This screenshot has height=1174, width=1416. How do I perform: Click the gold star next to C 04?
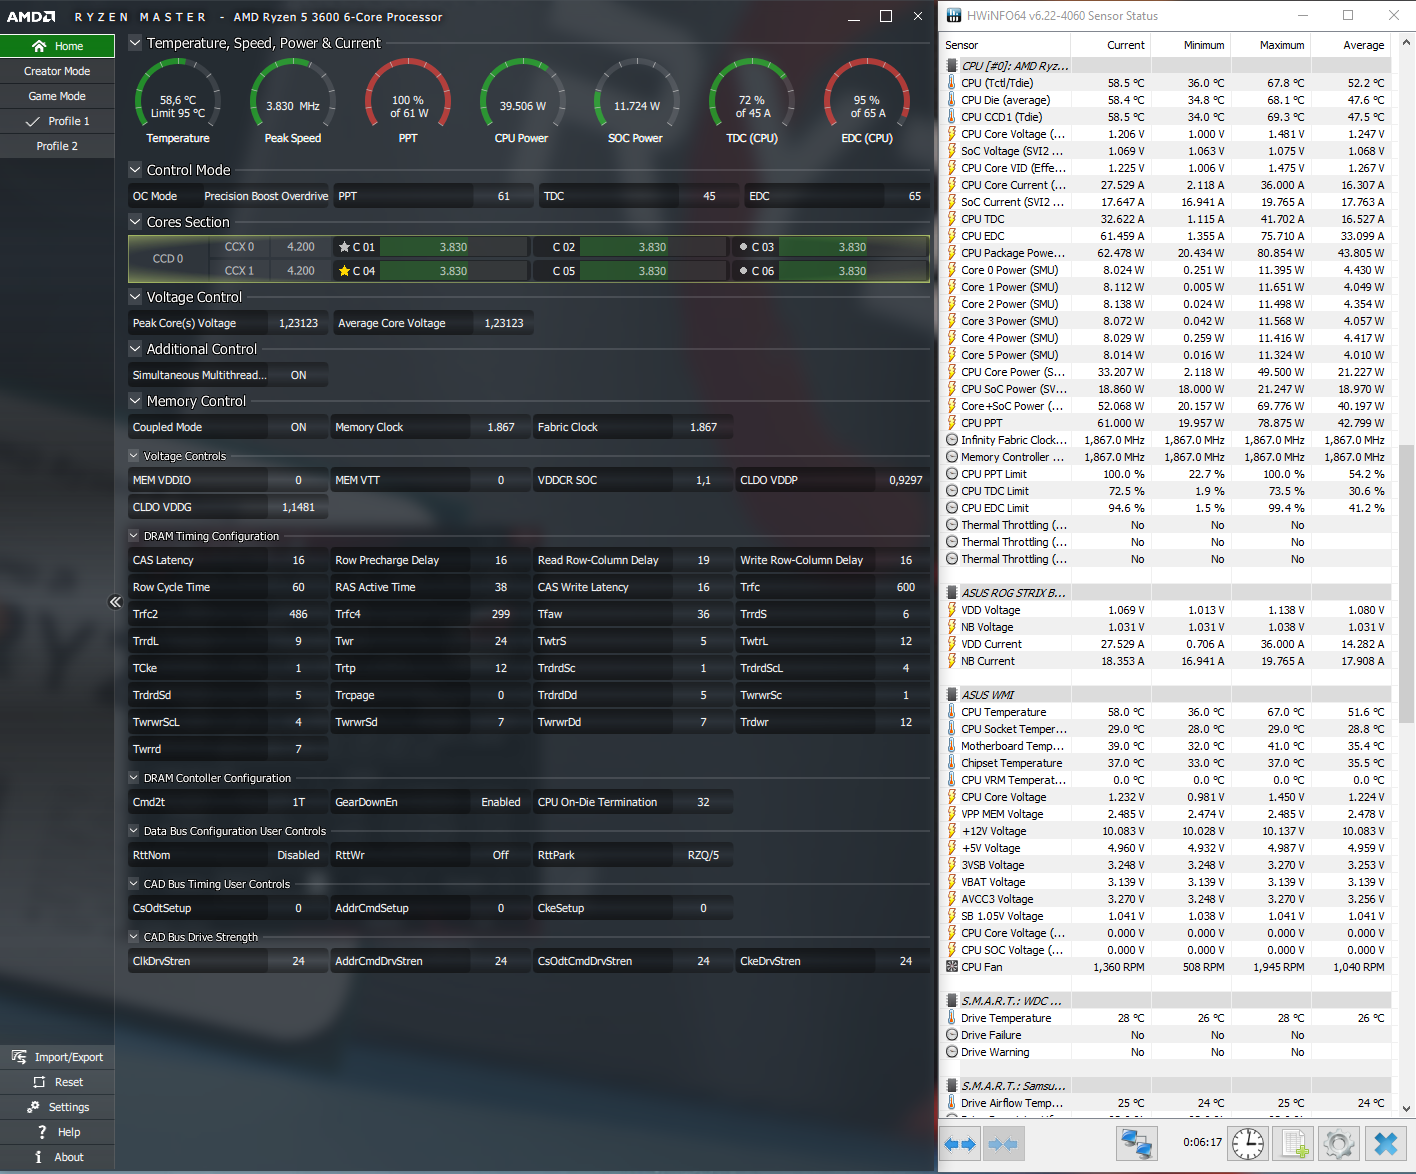[344, 271]
